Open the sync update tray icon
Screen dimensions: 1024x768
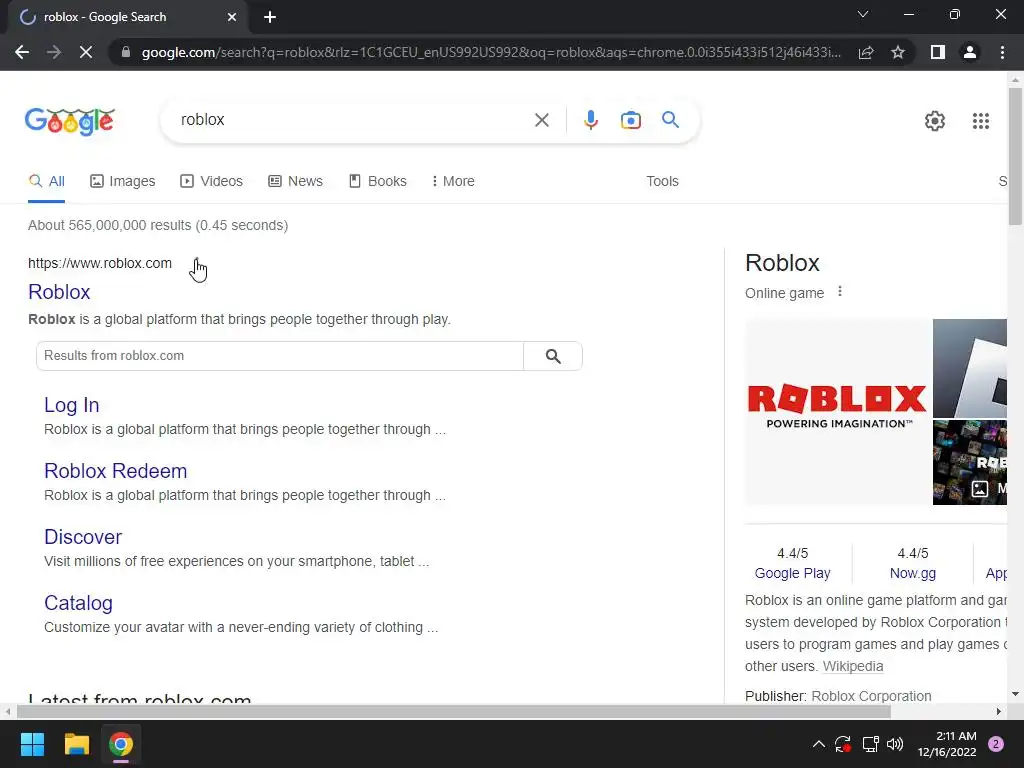tap(843, 744)
